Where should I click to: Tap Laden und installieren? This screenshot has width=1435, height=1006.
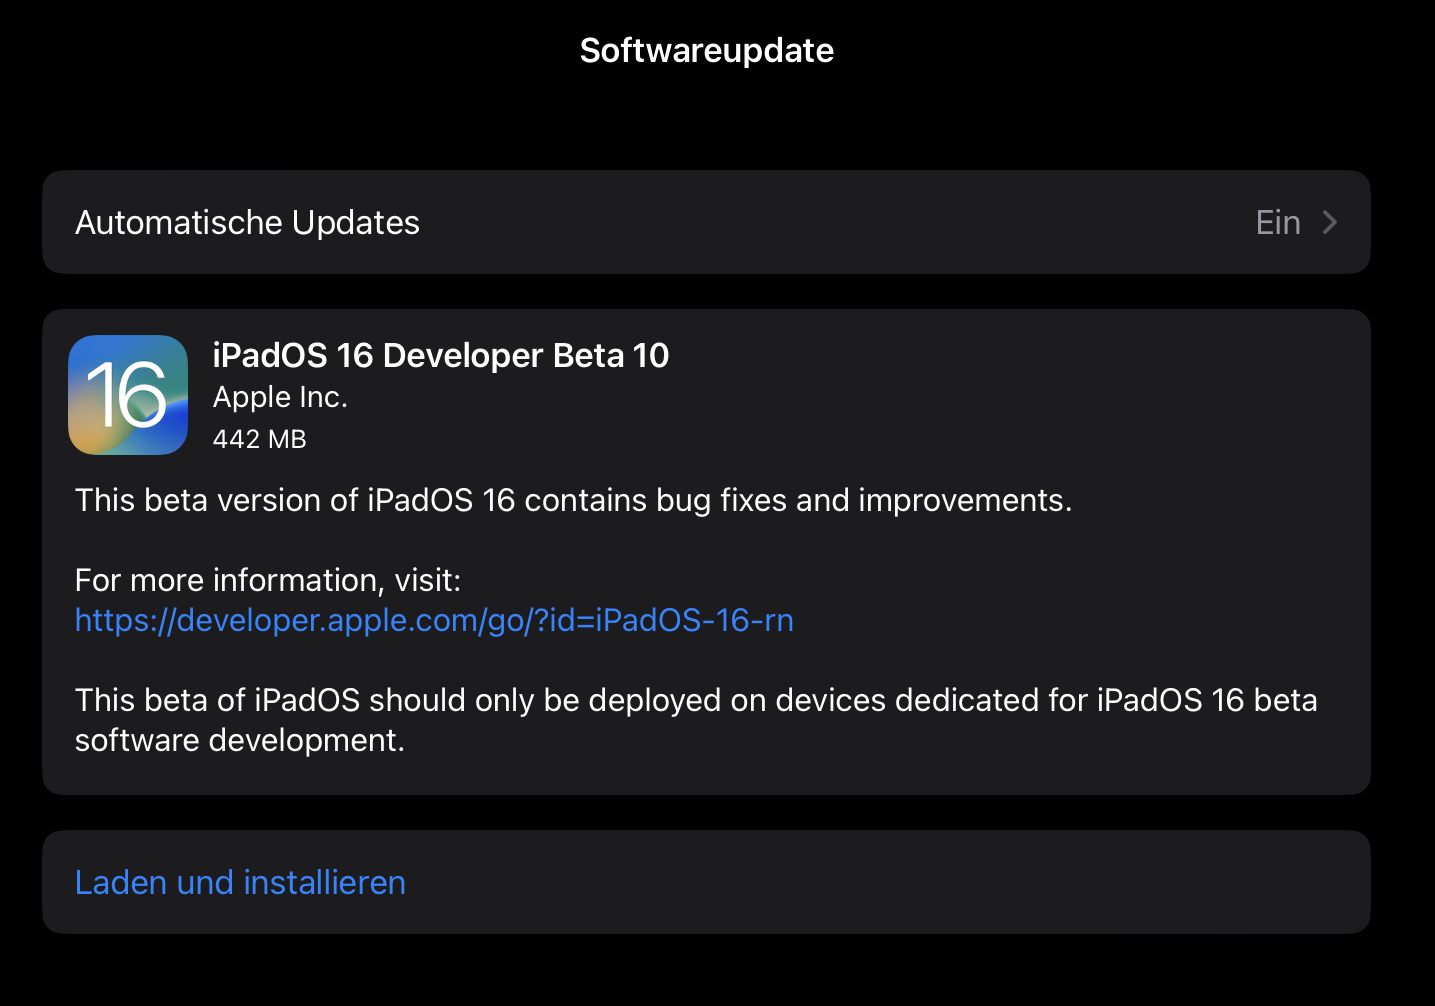coord(240,882)
